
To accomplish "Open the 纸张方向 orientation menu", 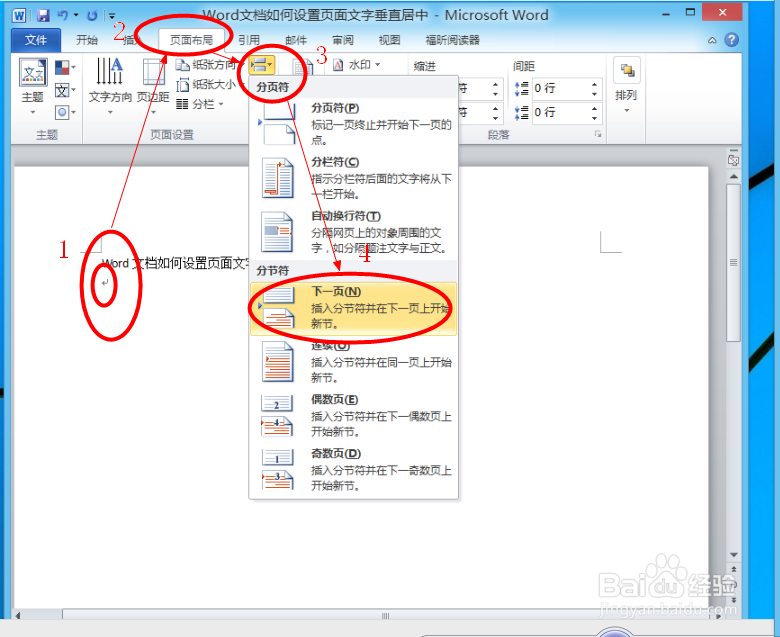I will 207,65.
